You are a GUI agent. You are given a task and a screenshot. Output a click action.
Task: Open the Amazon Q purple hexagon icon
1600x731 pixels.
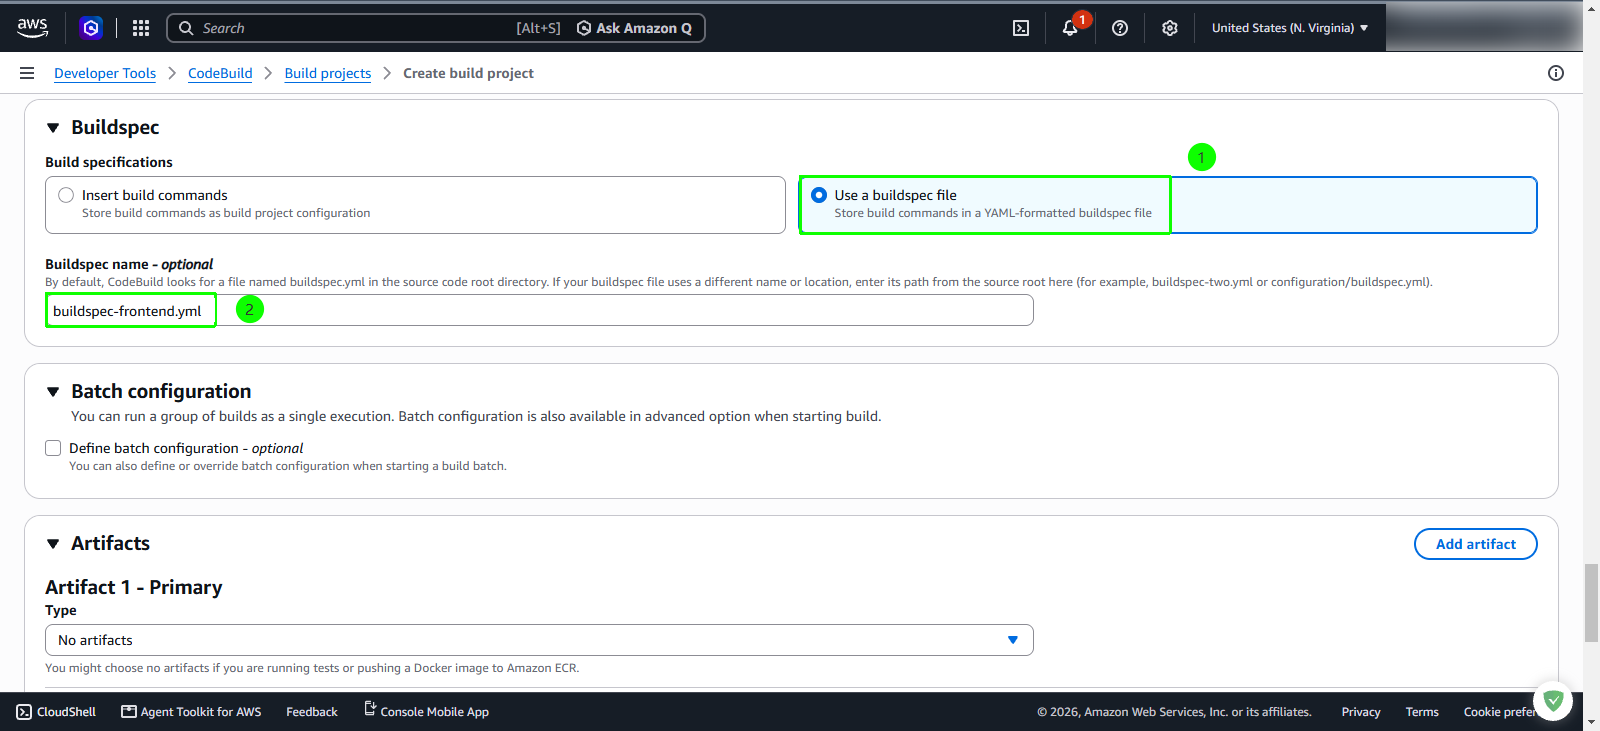point(91,28)
